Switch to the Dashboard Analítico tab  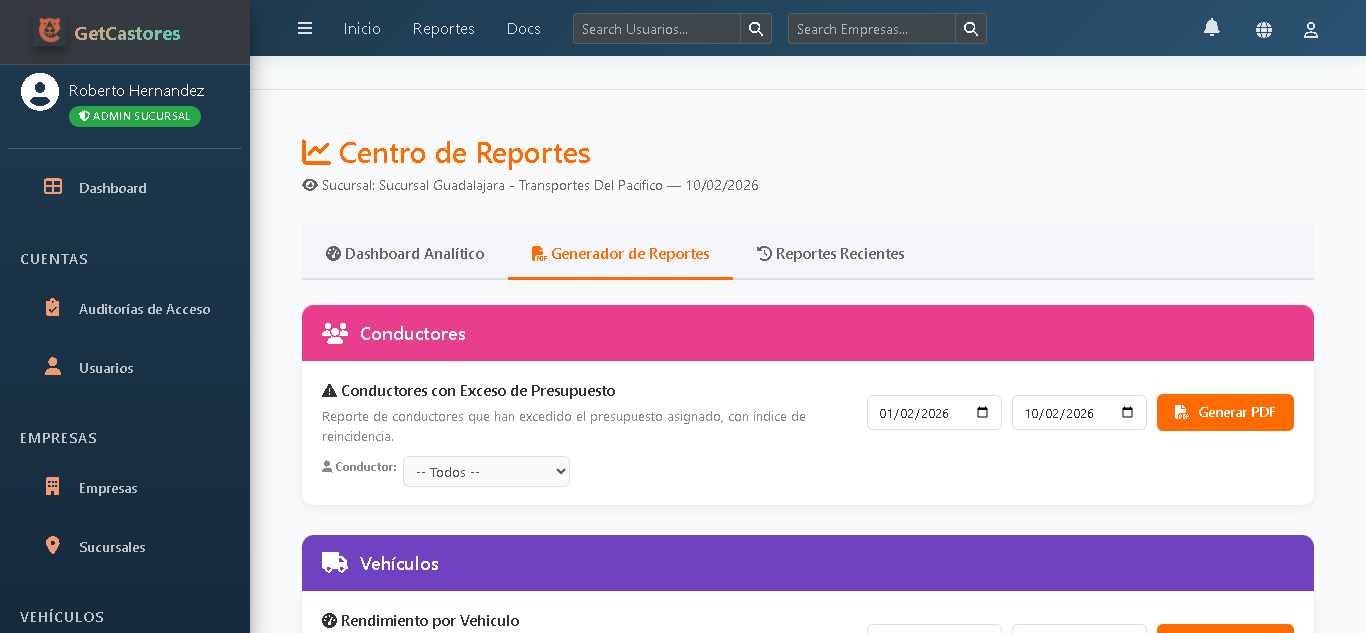pos(404,253)
